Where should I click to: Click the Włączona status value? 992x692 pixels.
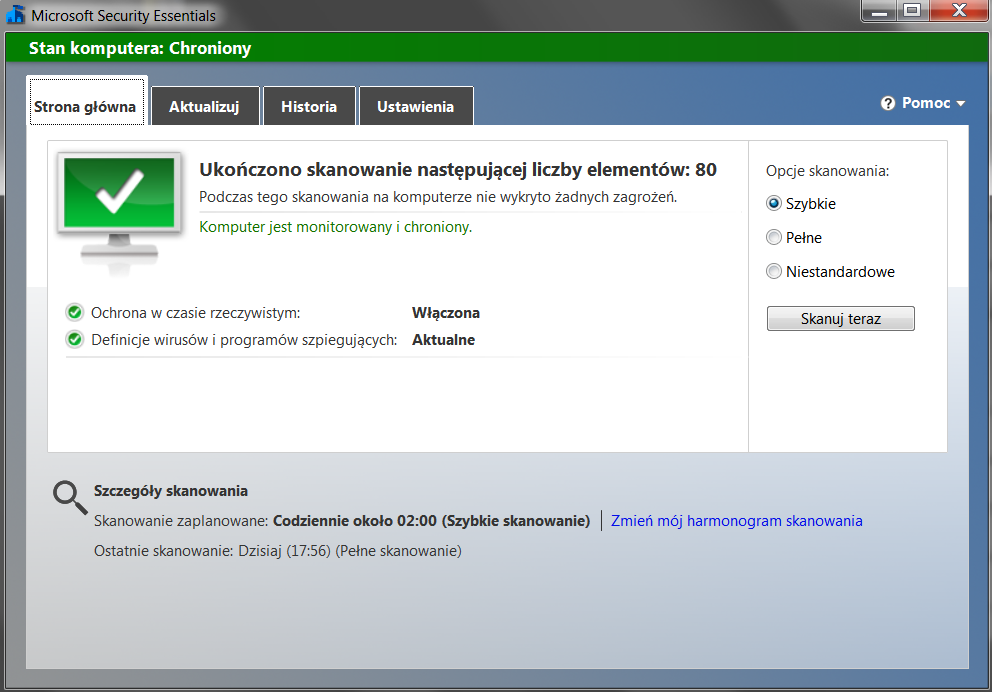point(446,313)
